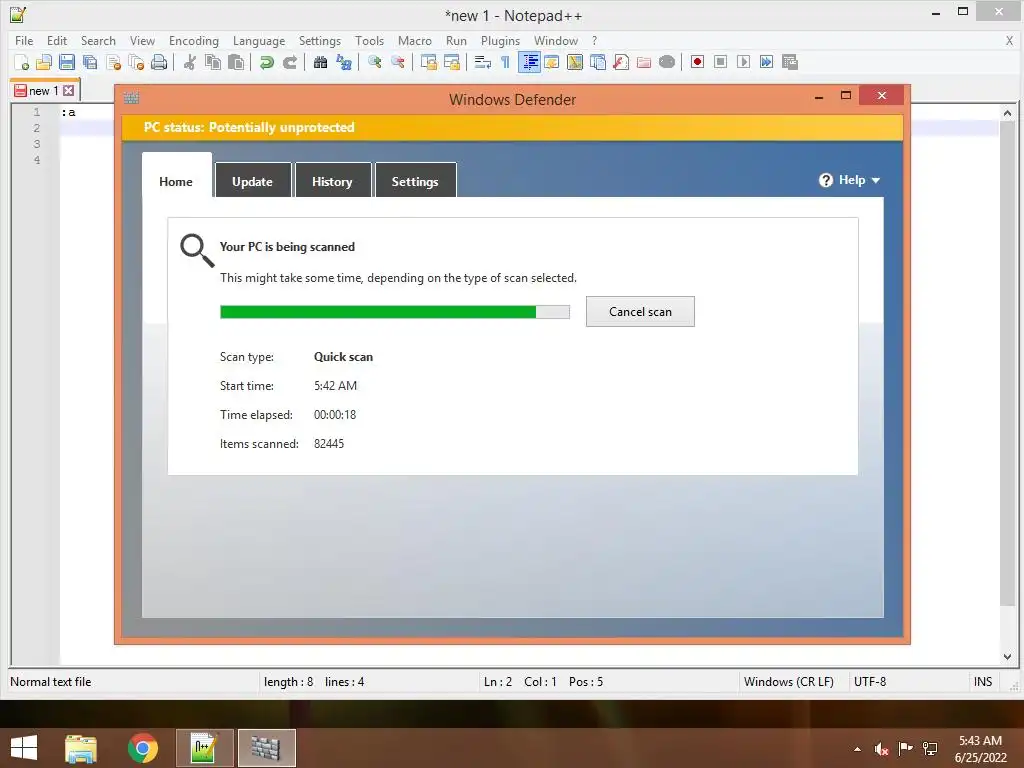The image size is (1024, 768).
Task: Open the Function List panel icon
Action: click(621, 62)
